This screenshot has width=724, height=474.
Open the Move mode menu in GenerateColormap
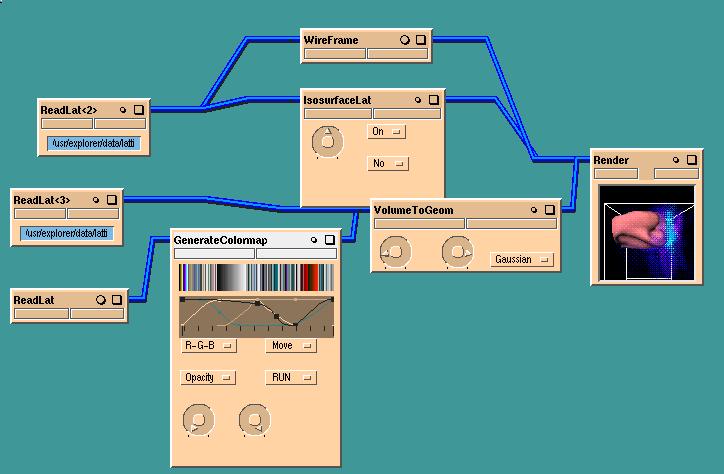290,346
